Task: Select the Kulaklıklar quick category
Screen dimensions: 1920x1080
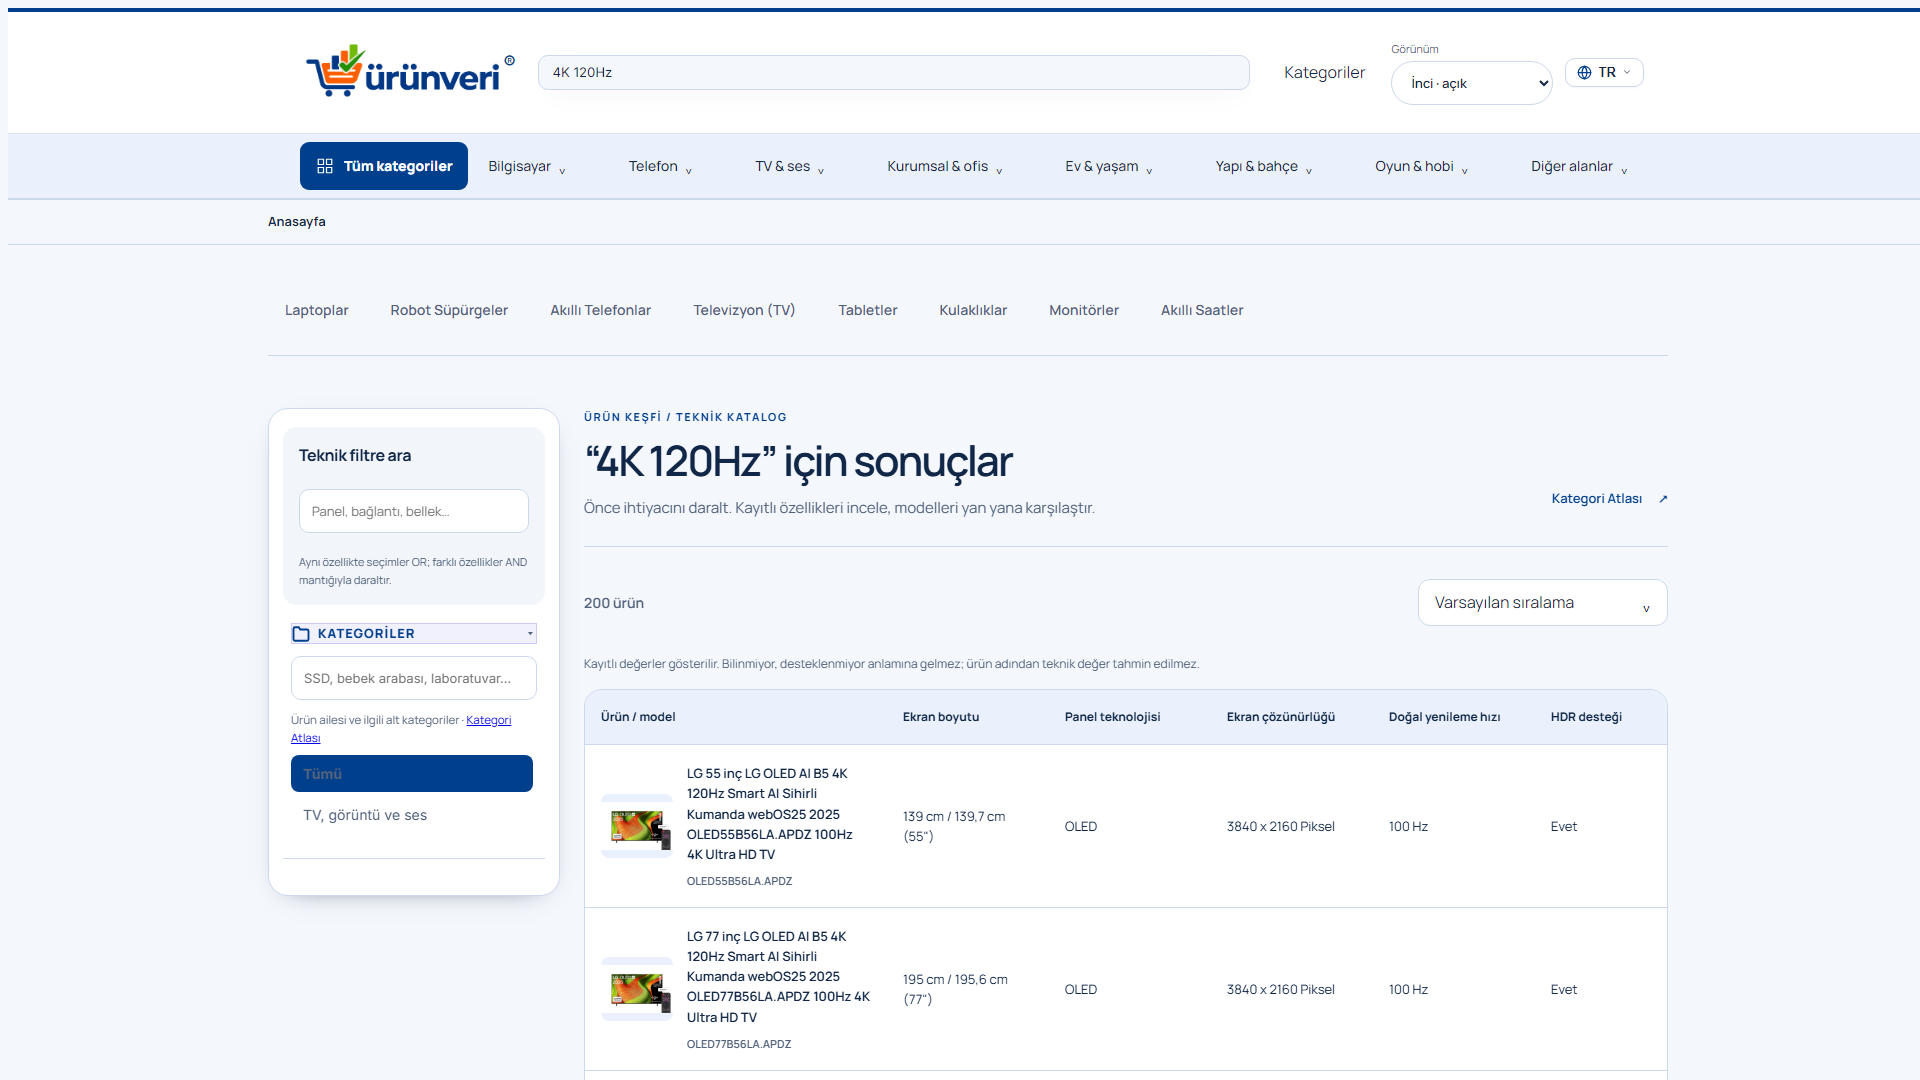Action: [973, 310]
